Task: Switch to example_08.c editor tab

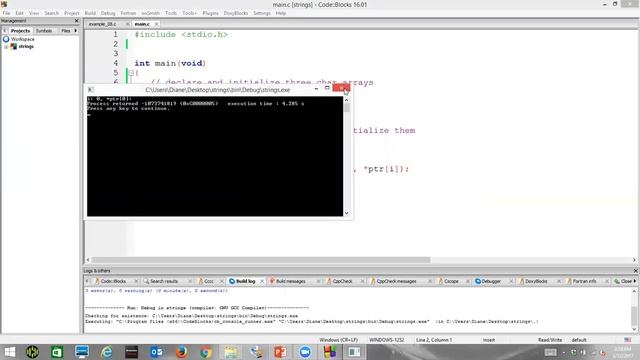Action: 102,24
